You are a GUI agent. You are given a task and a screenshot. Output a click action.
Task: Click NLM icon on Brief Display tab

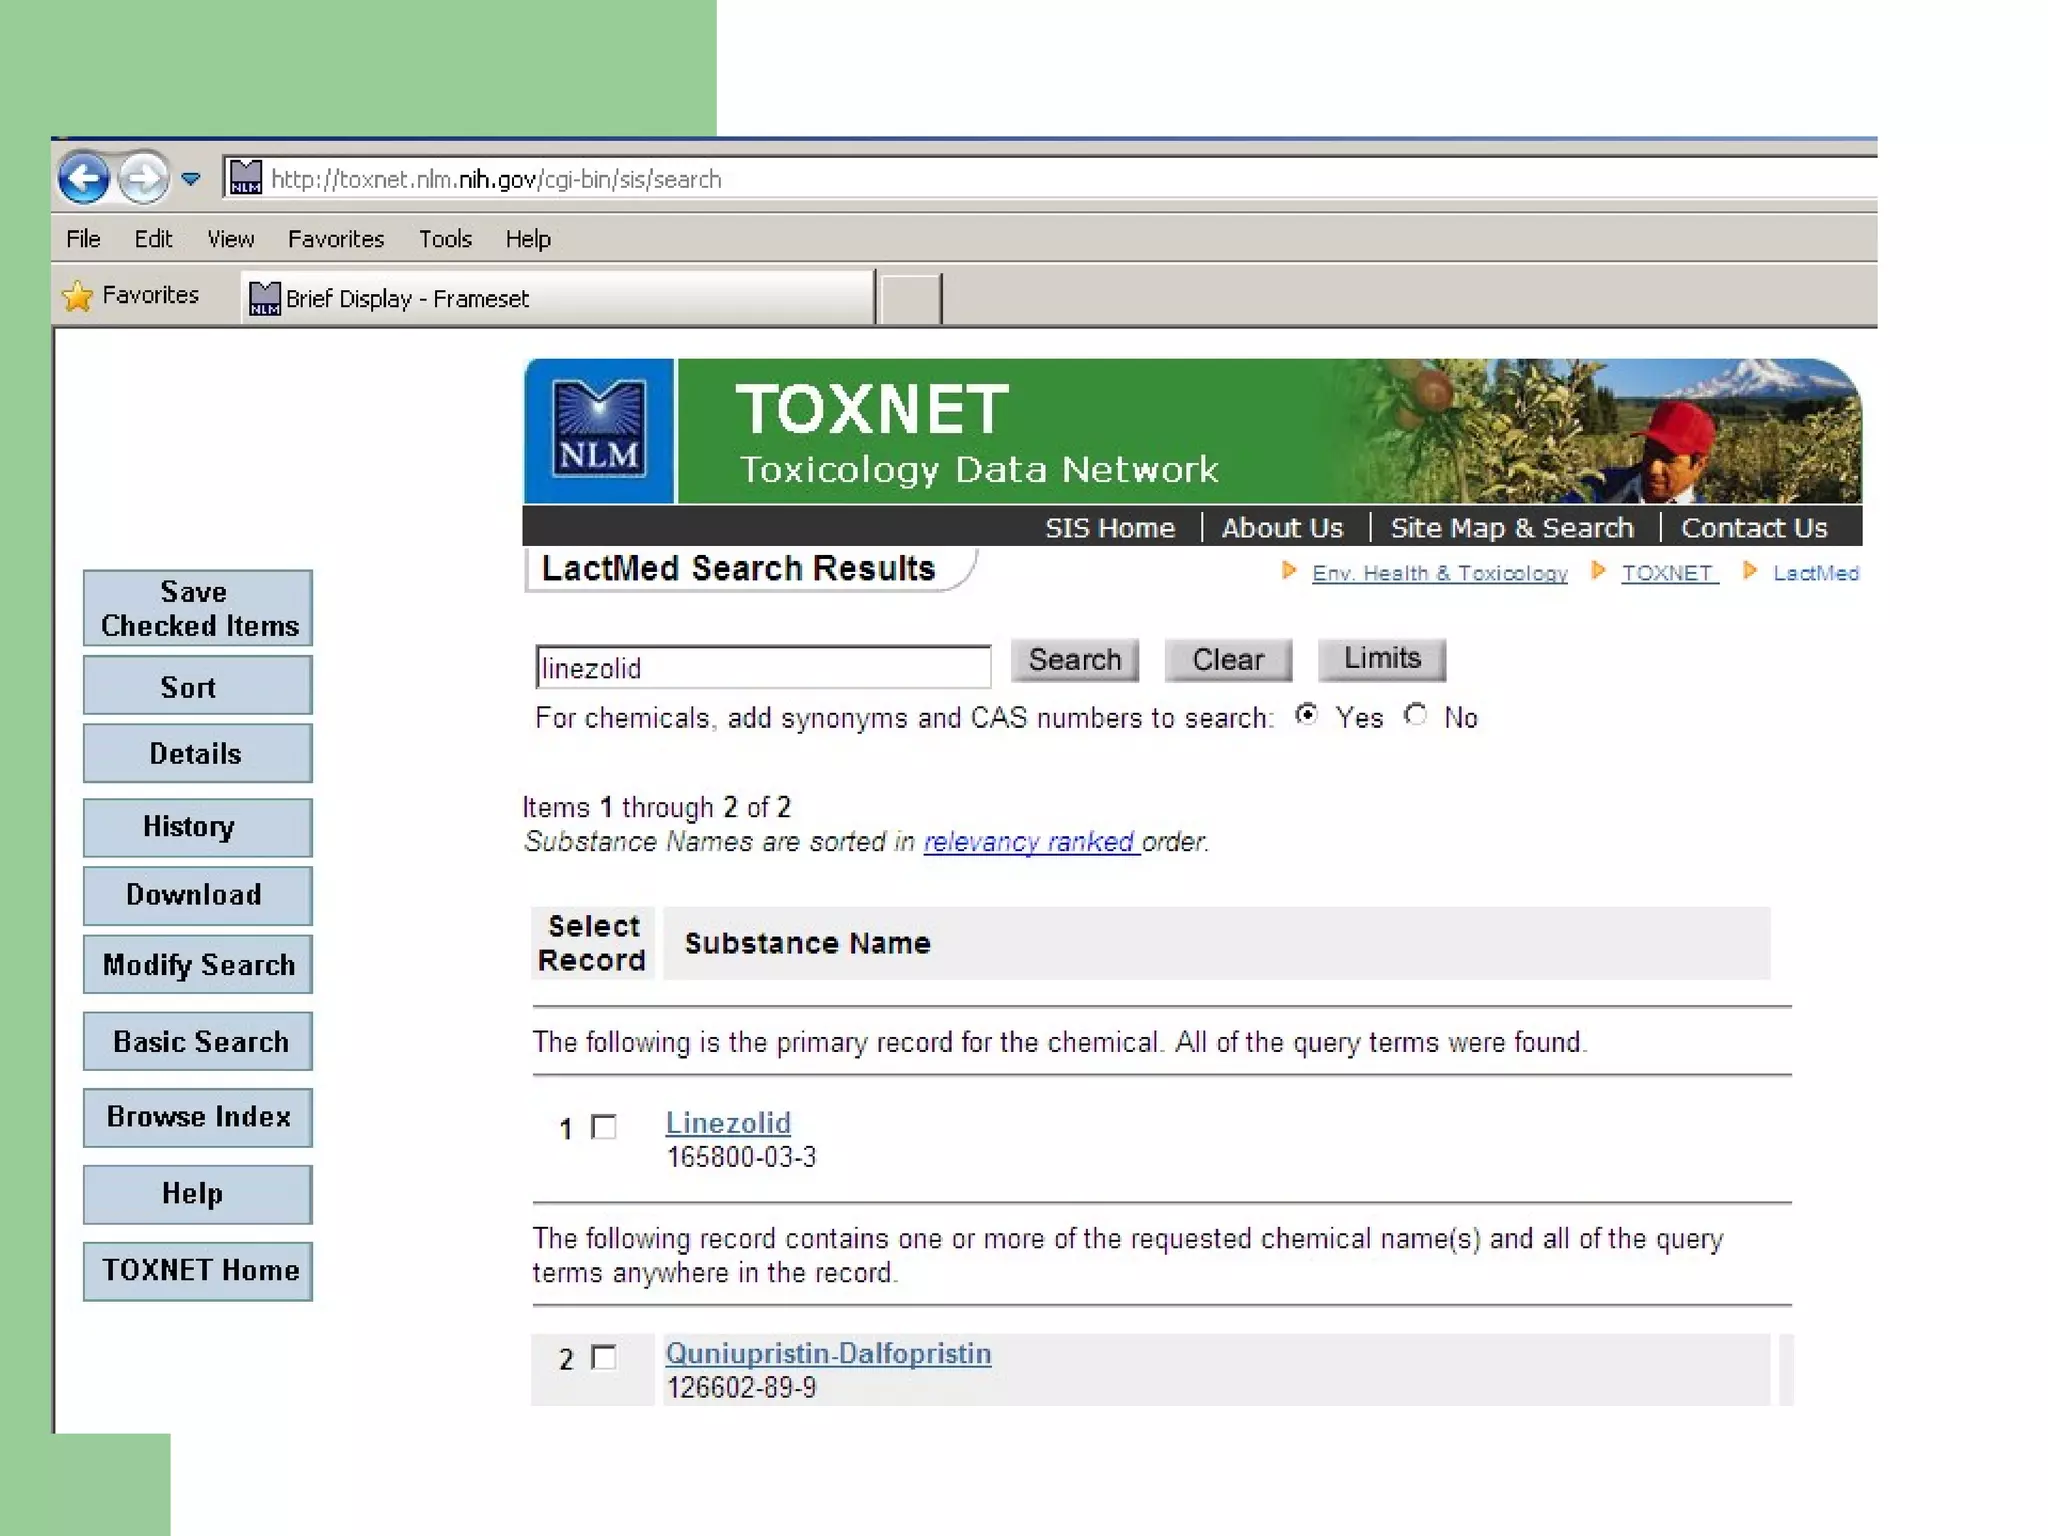pyautogui.click(x=264, y=298)
